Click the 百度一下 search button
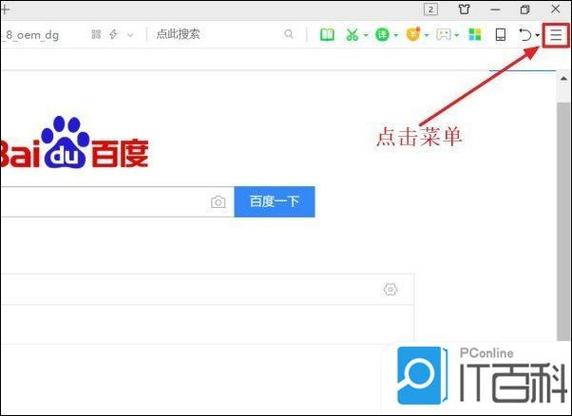This screenshot has width=572, height=416. (274, 201)
